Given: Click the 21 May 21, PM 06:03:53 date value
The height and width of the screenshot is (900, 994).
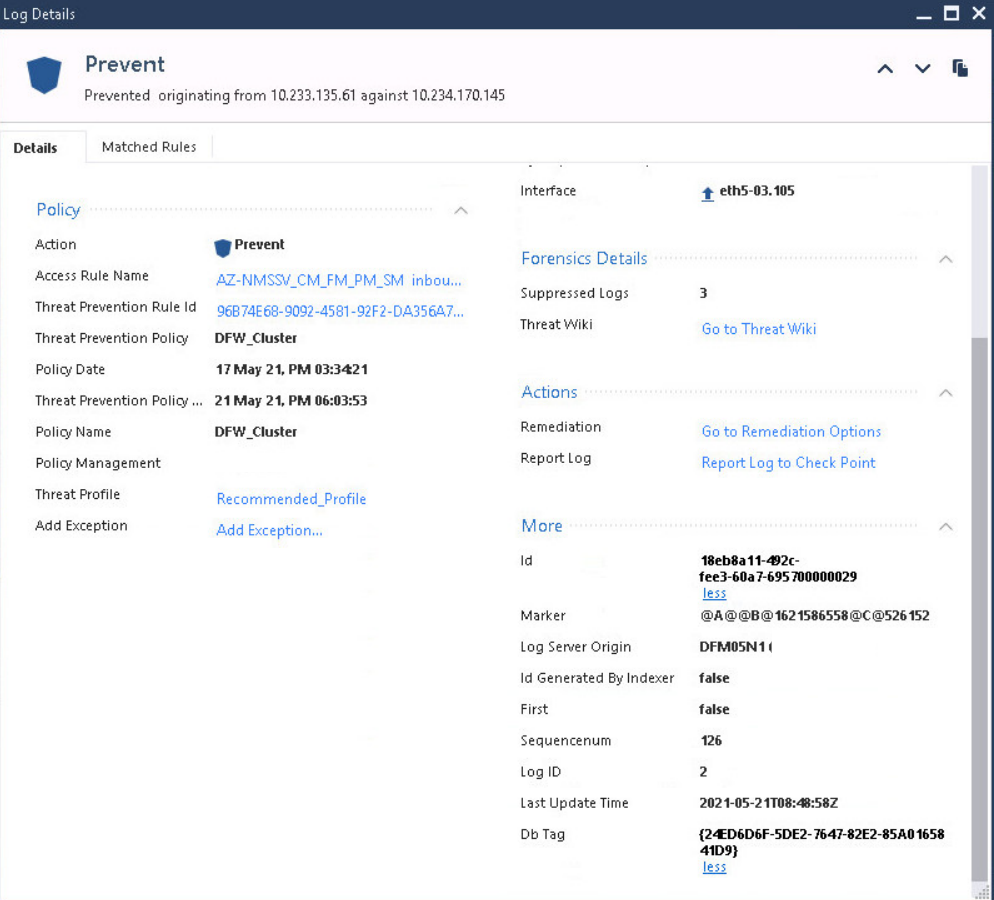Looking at the screenshot, I should [291, 401].
